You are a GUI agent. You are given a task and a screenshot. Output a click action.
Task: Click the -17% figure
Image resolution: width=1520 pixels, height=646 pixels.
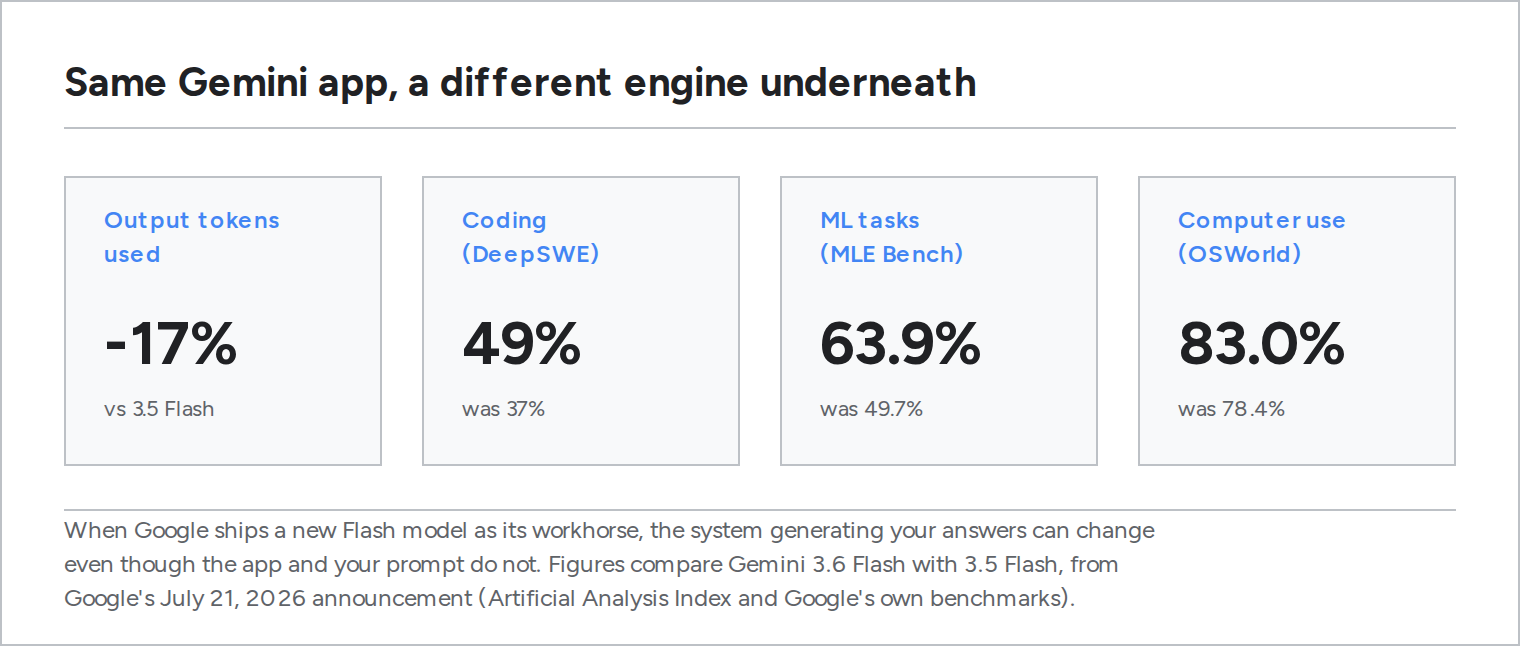point(171,343)
